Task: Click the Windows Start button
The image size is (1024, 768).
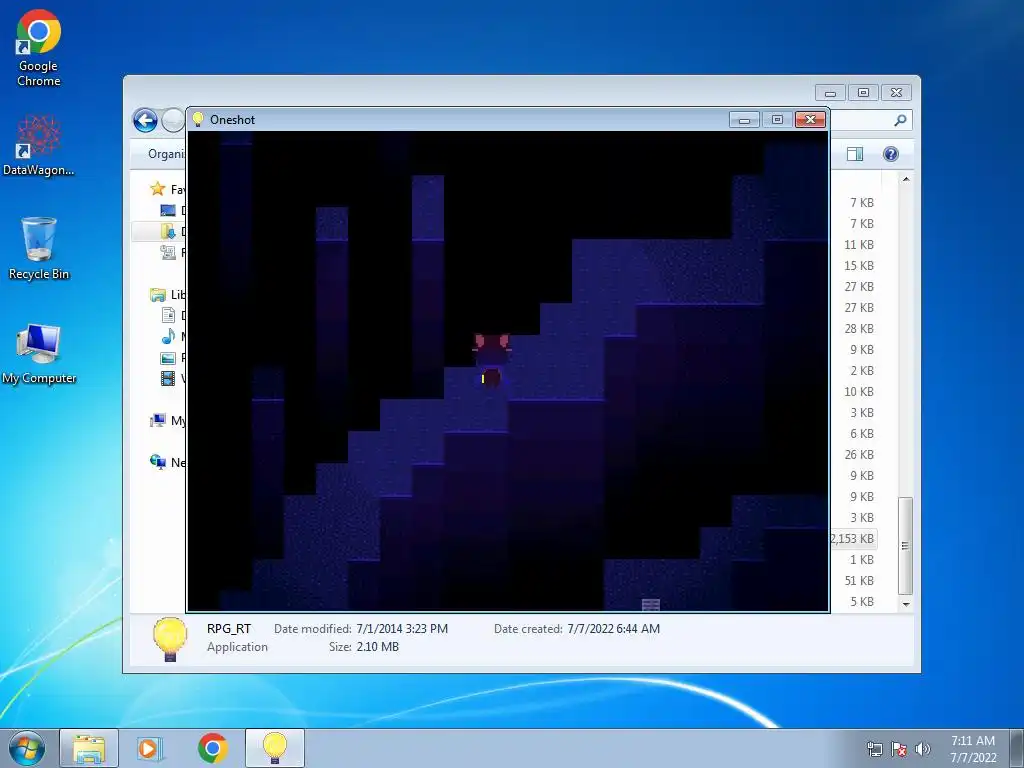Action: pyautogui.click(x=27, y=748)
